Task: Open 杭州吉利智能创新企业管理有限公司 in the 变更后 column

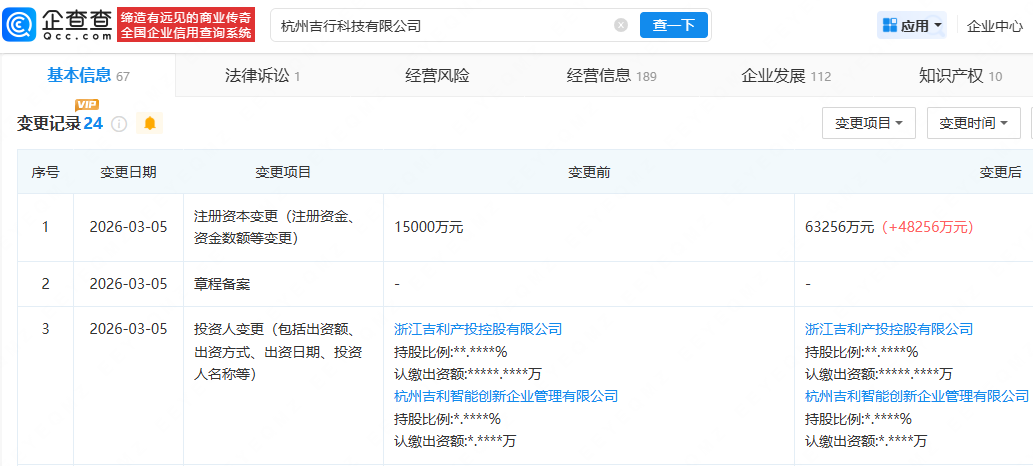Action: [917, 396]
